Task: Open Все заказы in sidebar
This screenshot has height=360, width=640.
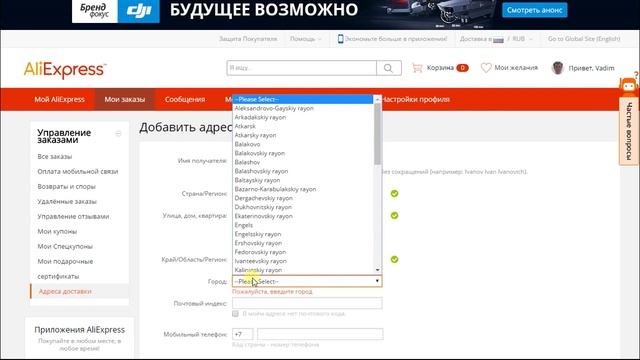Action: tap(55, 157)
